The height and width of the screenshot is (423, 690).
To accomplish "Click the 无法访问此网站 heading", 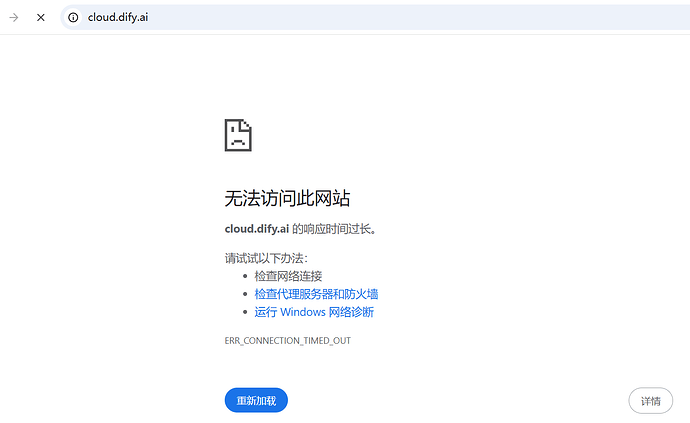I will 287,198.
